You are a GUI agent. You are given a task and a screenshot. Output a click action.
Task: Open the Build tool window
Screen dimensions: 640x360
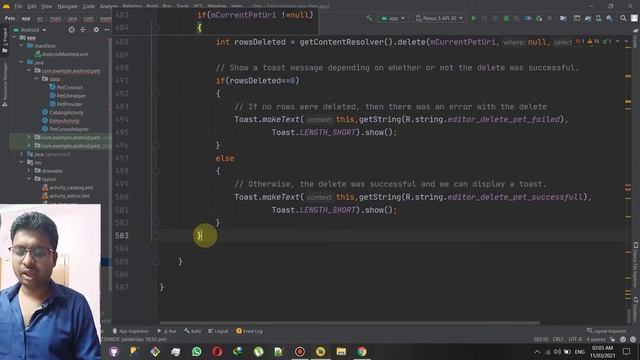(x=193, y=331)
